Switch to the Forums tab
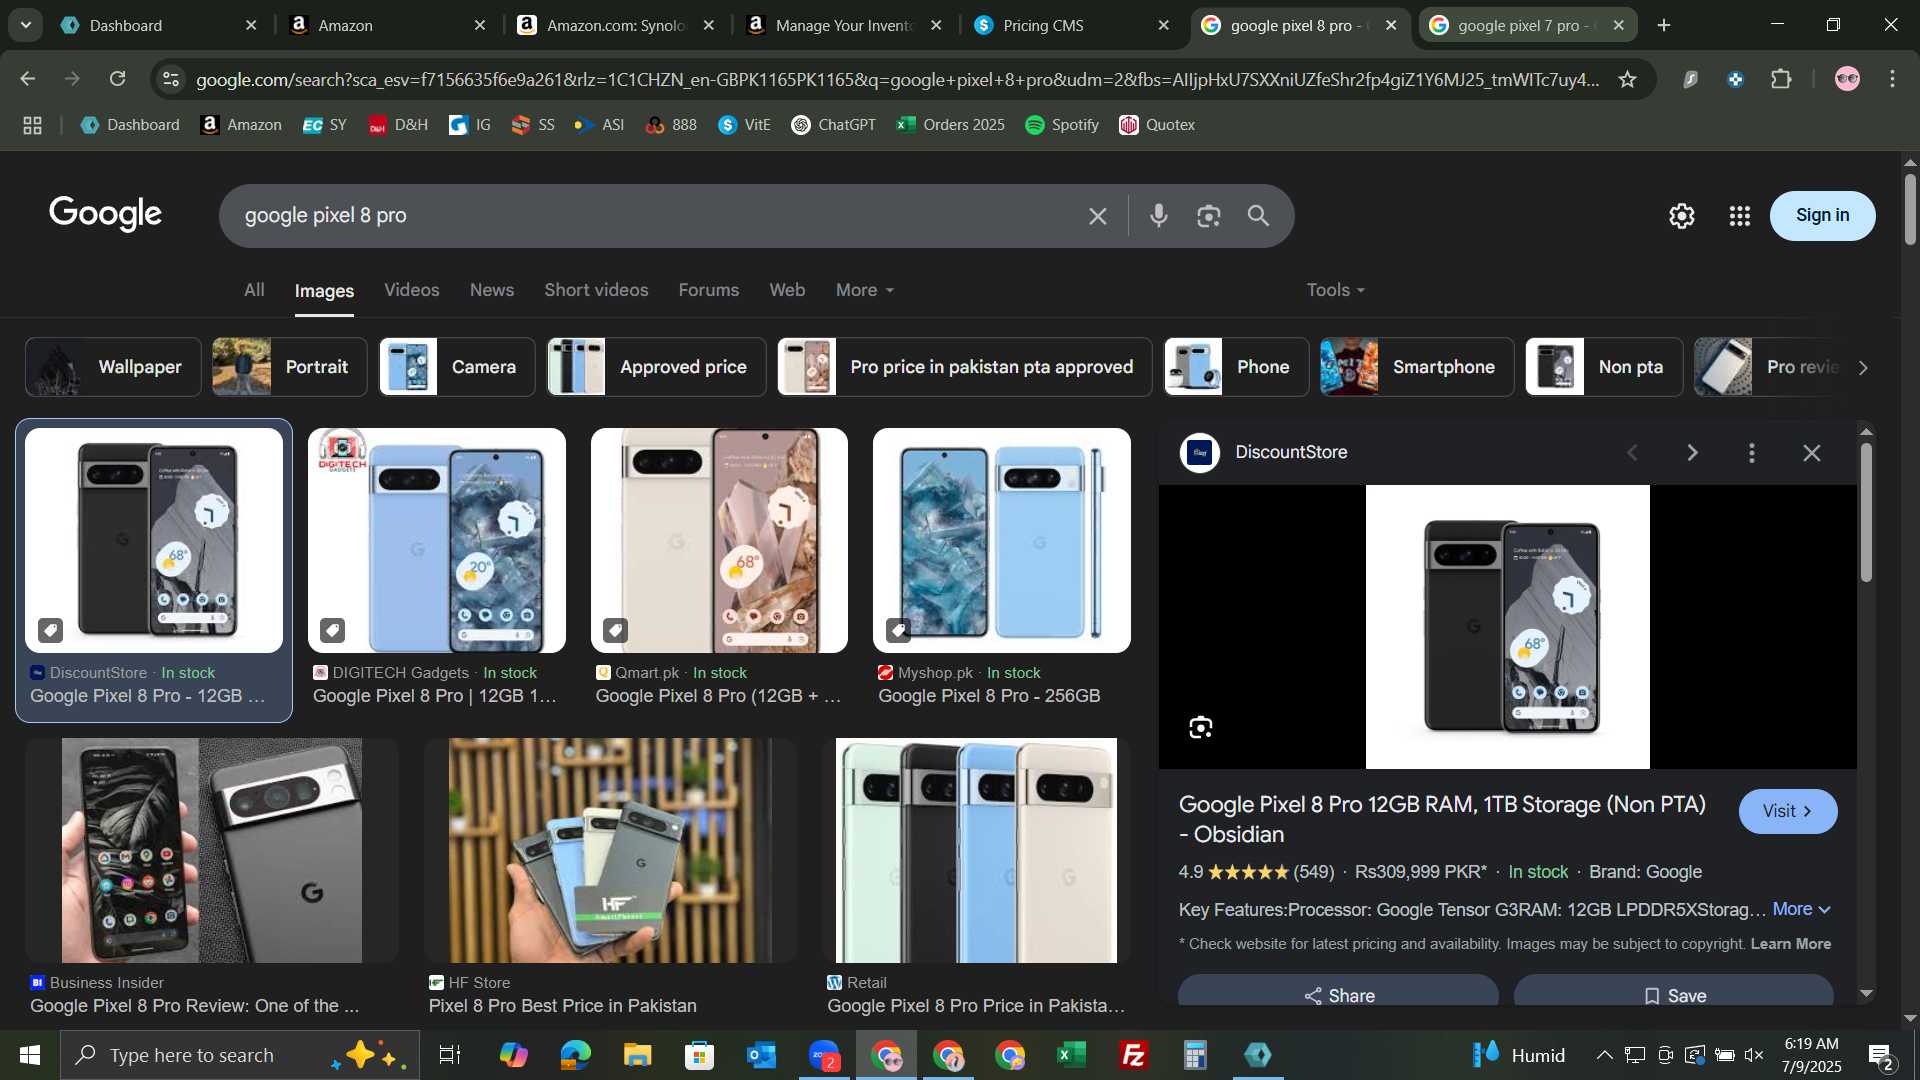Viewport: 1920px width, 1080px height. pyautogui.click(x=709, y=290)
